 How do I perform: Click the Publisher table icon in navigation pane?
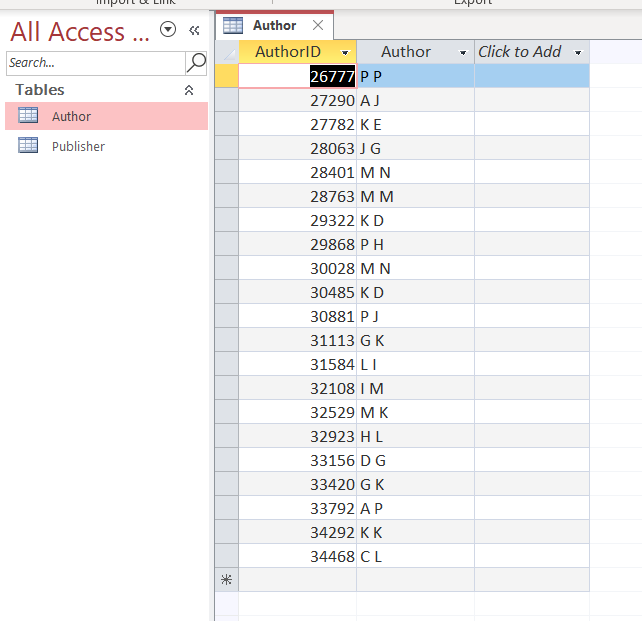[x=29, y=146]
